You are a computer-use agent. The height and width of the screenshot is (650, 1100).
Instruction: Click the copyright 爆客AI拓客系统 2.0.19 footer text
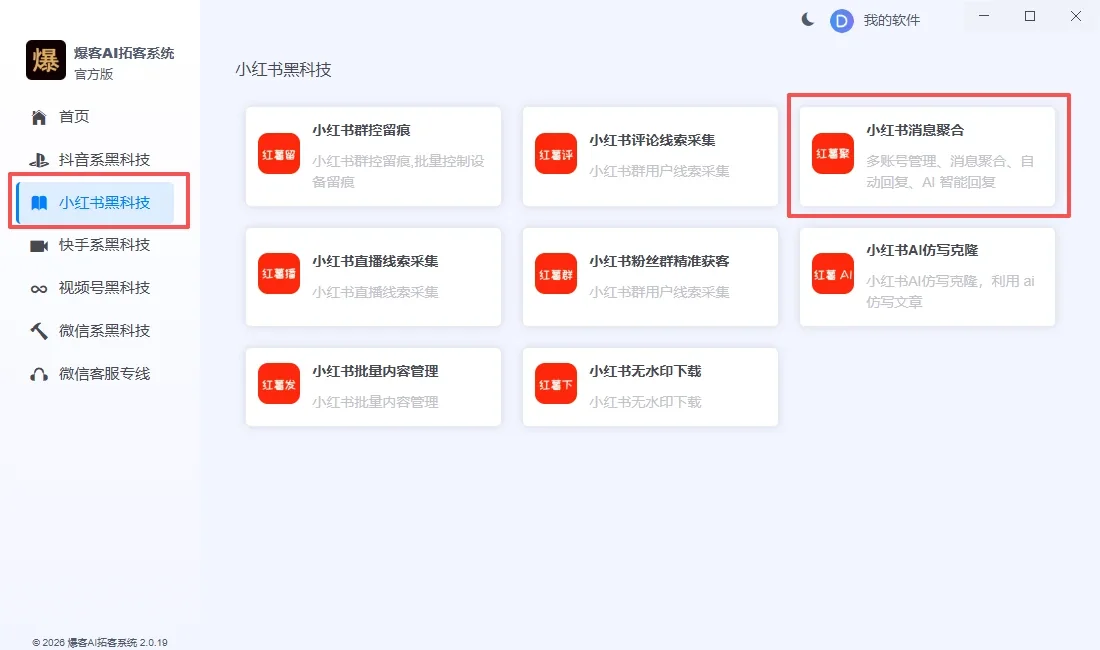click(100, 642)
